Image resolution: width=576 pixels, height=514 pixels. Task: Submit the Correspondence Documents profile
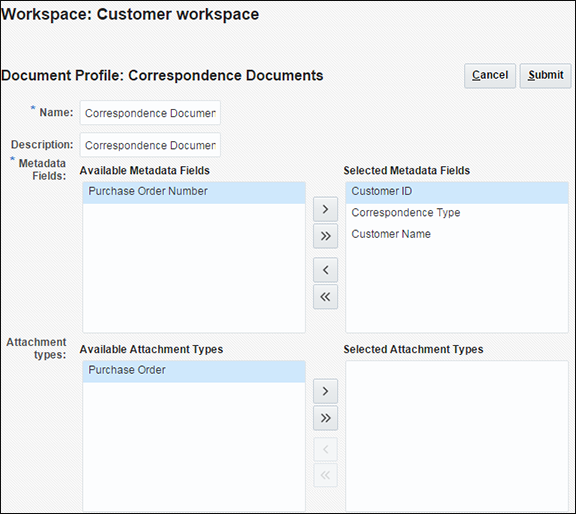point(546,76)
